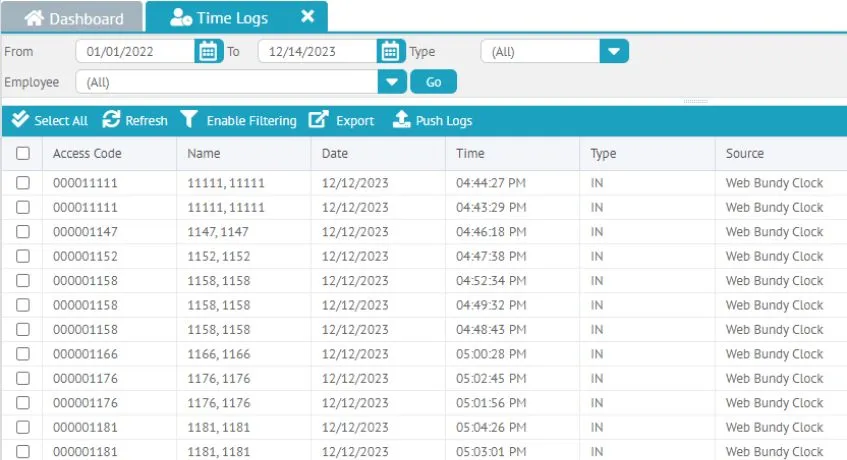Switch to the Dashboard tab
847x460 pixels.
point(72,18)
